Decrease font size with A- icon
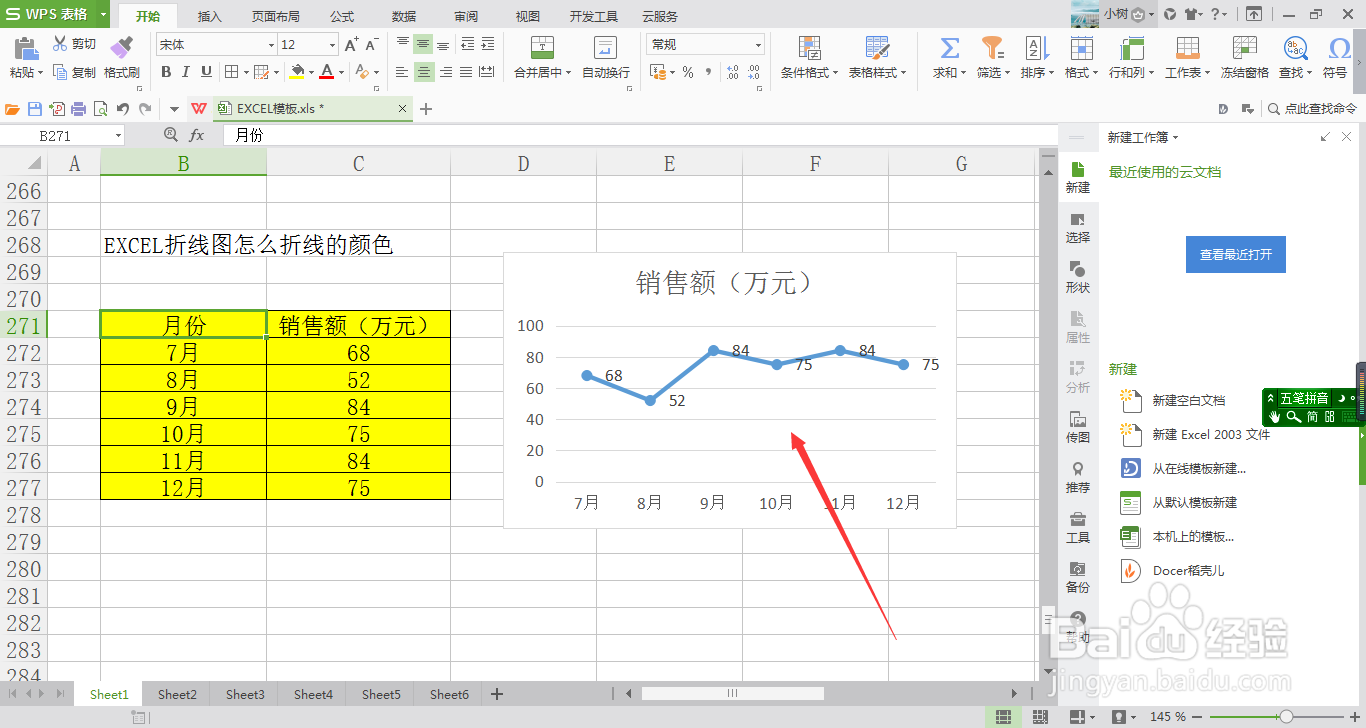 click(372, 45)
